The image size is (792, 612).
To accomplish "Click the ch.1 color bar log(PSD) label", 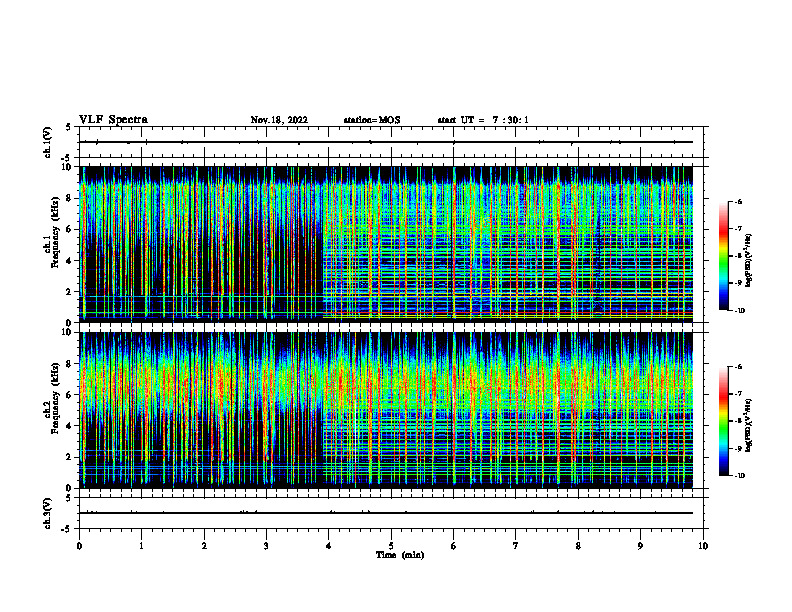I will coord(750,261).
